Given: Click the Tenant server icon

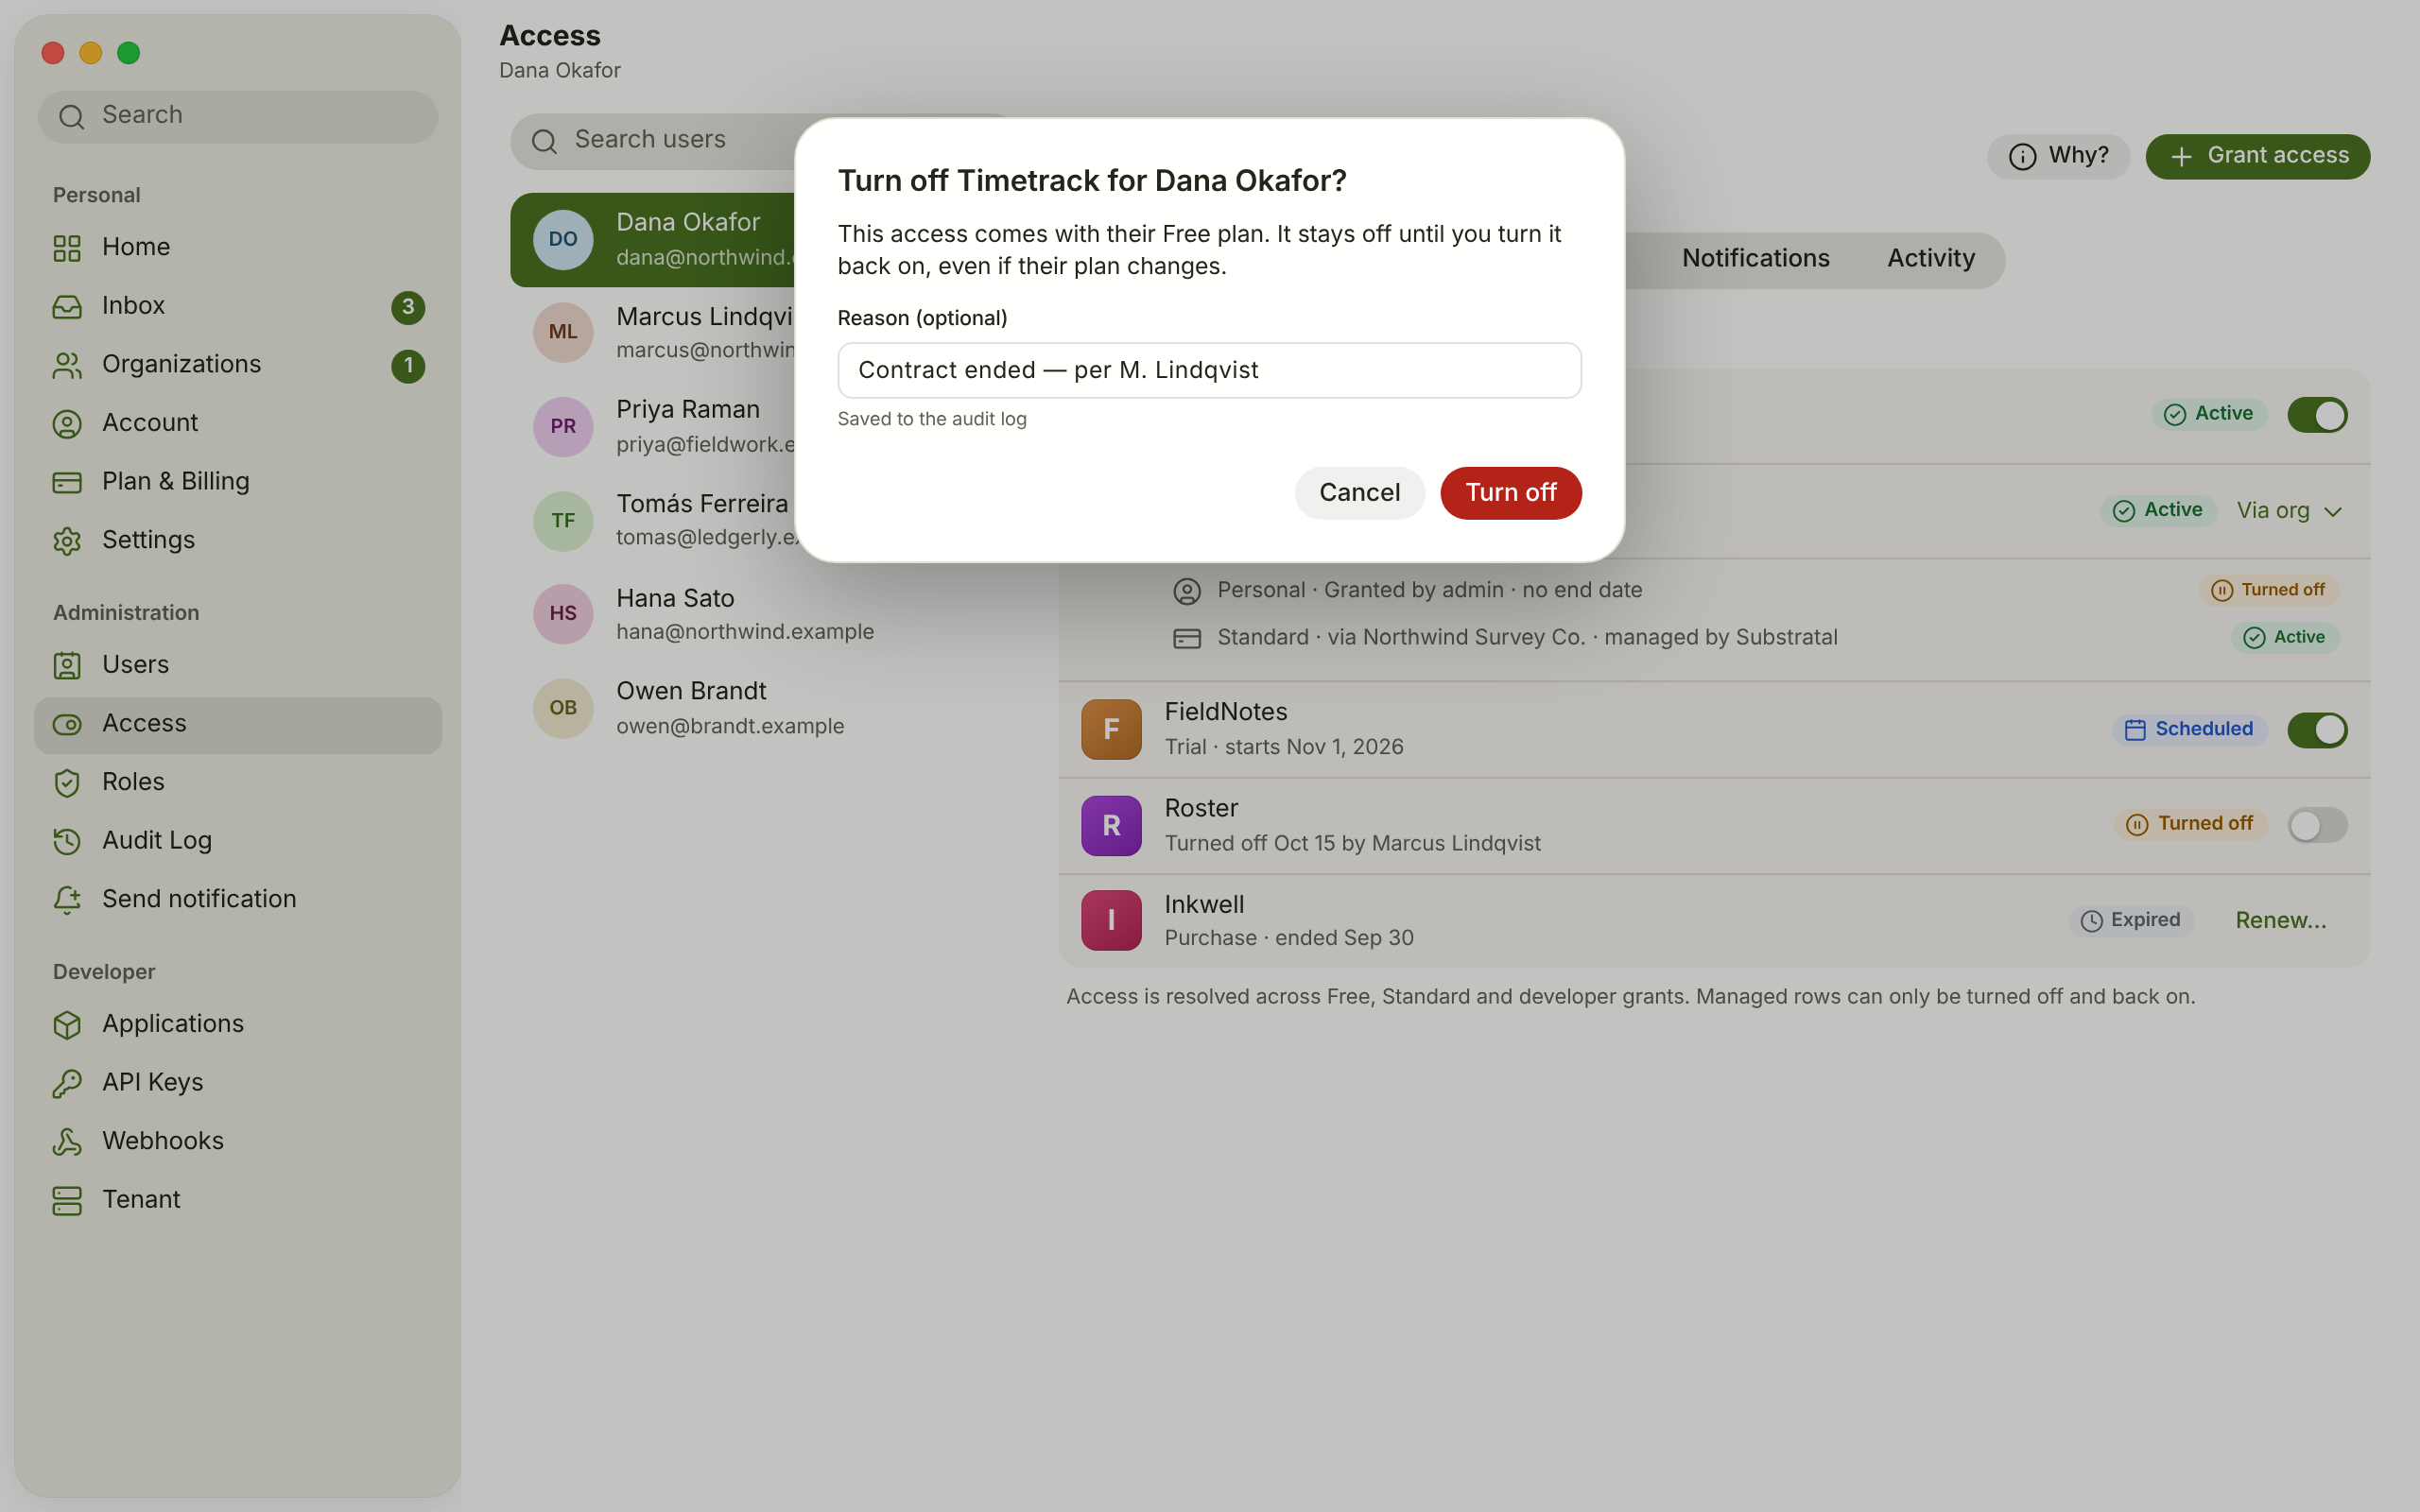Looking at the screenshot, I should (x=67, y=1201).
